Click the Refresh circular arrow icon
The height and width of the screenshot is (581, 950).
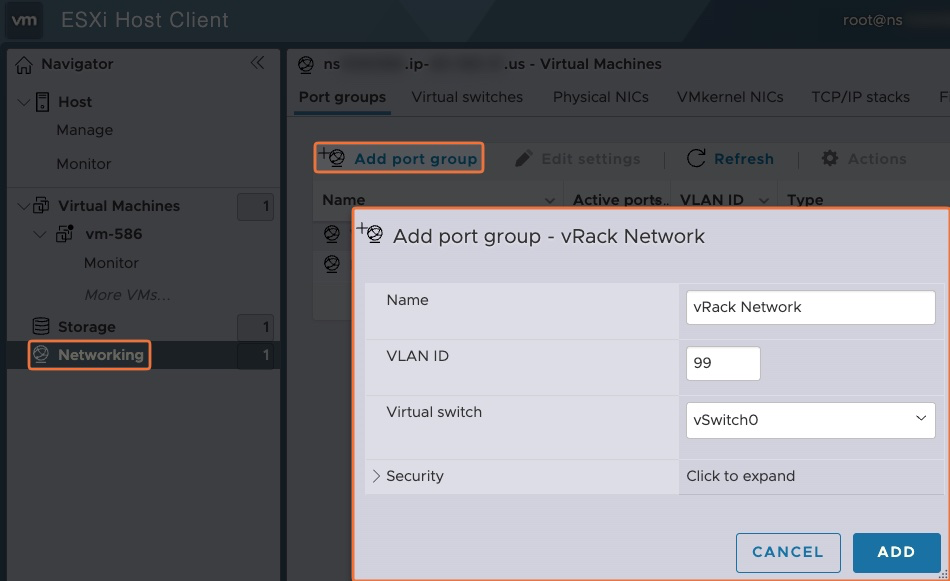[x=696, y=158]
